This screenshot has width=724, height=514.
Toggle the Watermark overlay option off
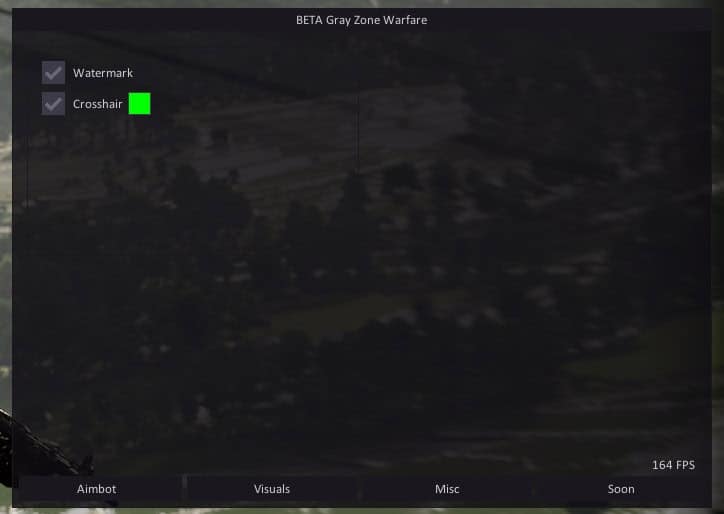[x=53, y=73]
